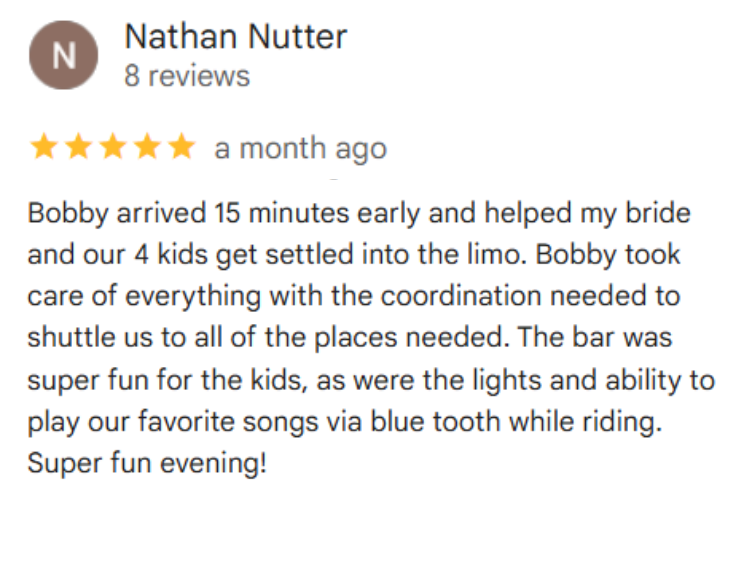Click the line starting "super fun for the kids"
744x566 pixels.
pos(371,381)
